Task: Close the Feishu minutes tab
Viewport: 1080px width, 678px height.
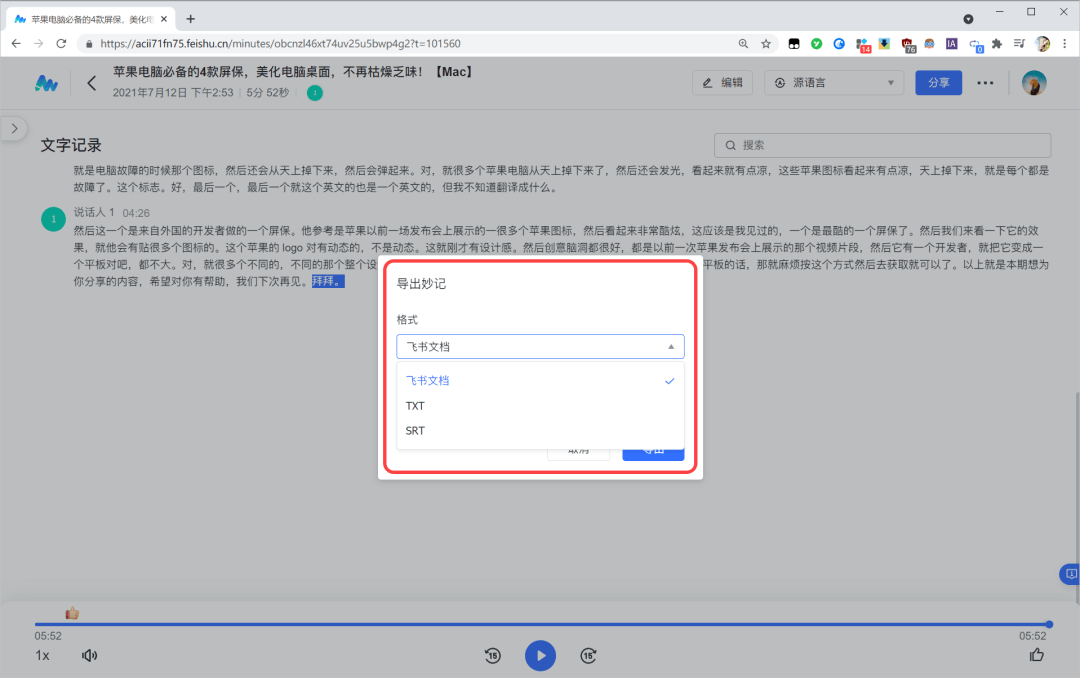Action: [164, 19]
